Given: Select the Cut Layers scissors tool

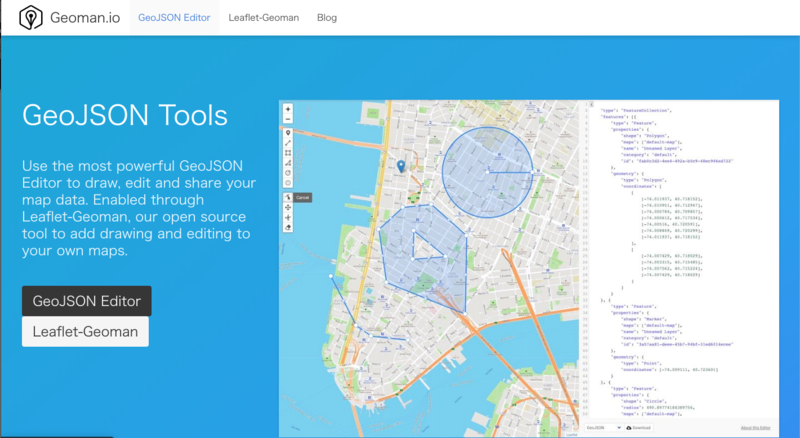Looking at the screenshot, I should point(288,217).
